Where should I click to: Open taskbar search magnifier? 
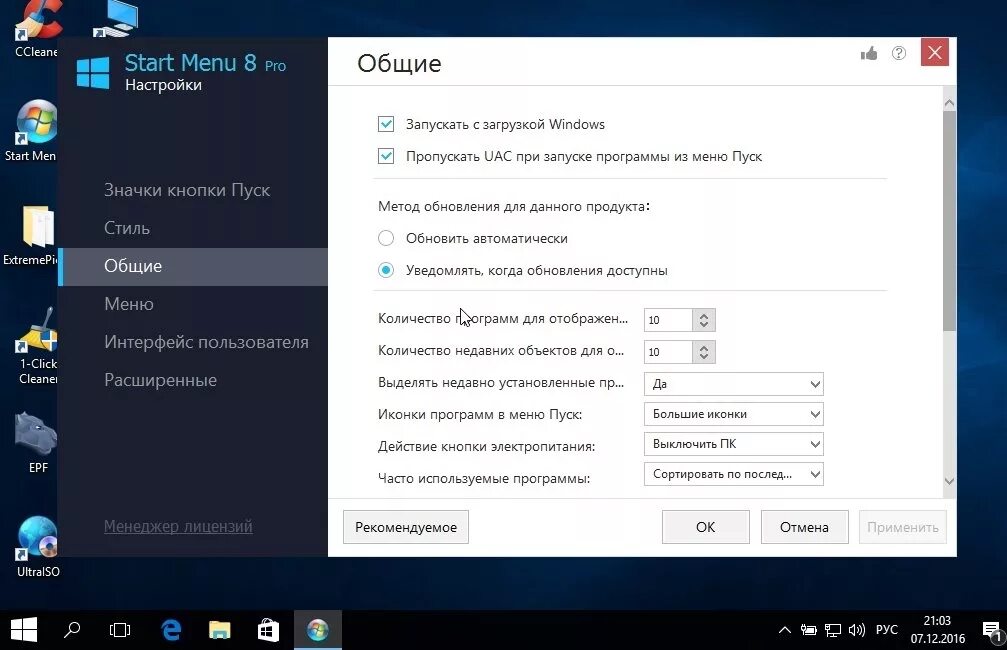click(x=71, y=630)
